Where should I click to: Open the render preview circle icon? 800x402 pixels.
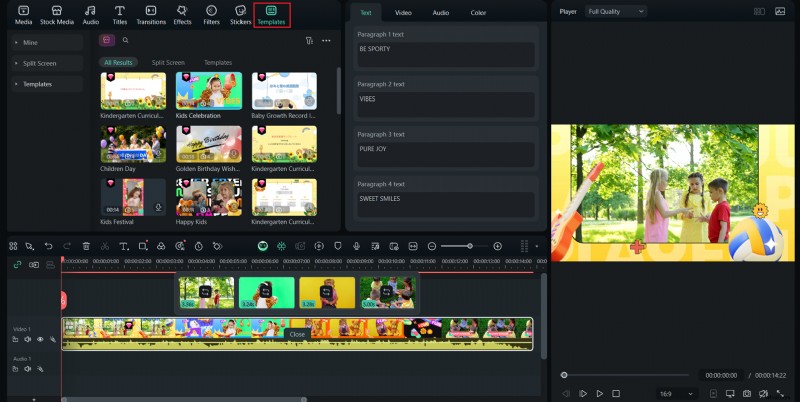click(319, 246)
